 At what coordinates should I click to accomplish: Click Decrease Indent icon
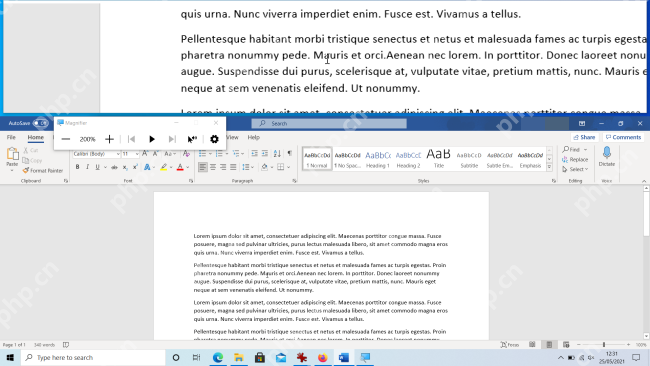click(255, 153)
